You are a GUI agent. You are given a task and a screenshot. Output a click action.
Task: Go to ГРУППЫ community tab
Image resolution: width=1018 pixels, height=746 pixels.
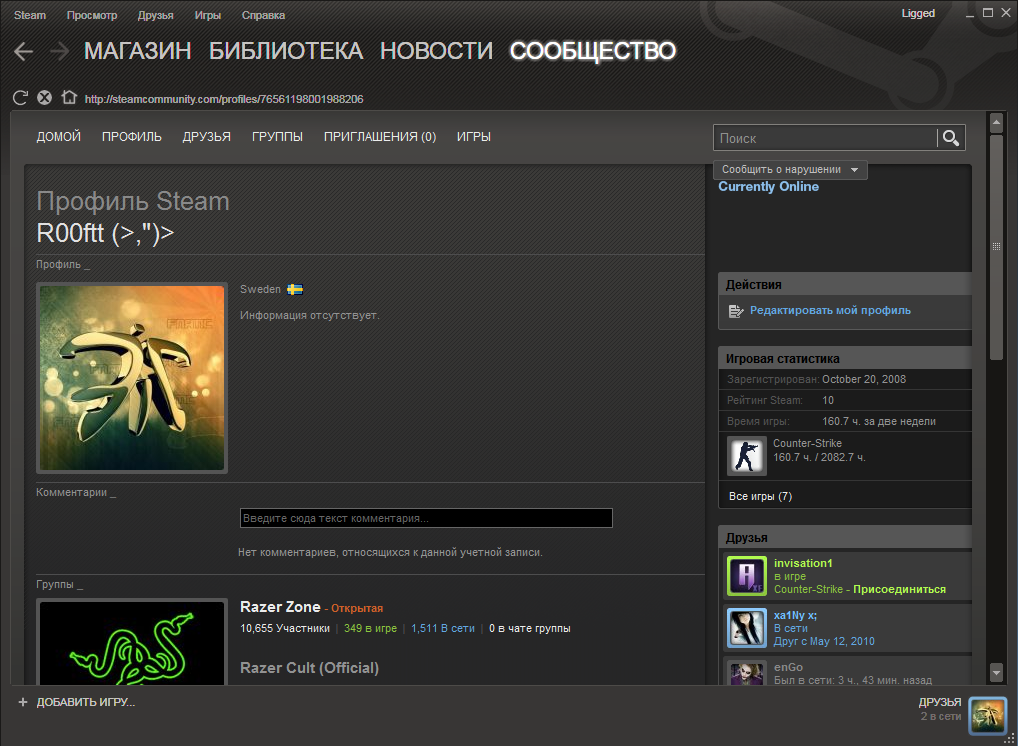pyautogui.click(x=277, y=136)
